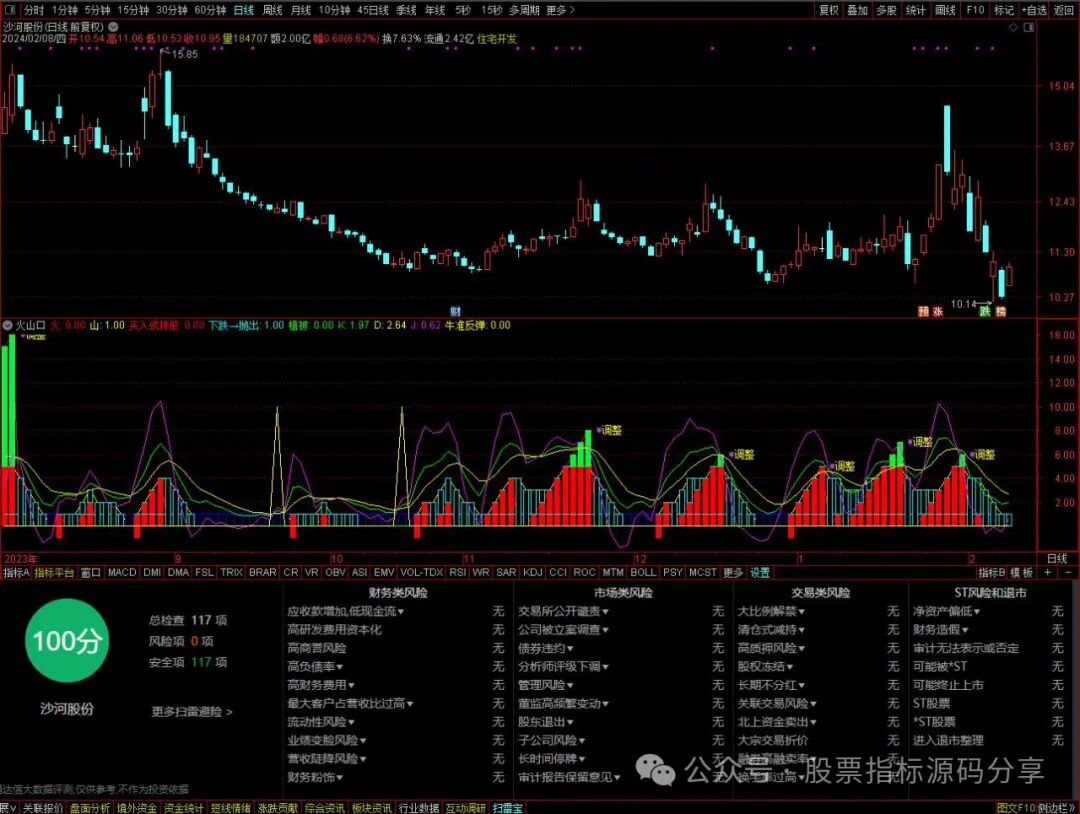Open the 资金统计 bottom tab
This screenshot has height=814, width=1080.
(183, 808)
